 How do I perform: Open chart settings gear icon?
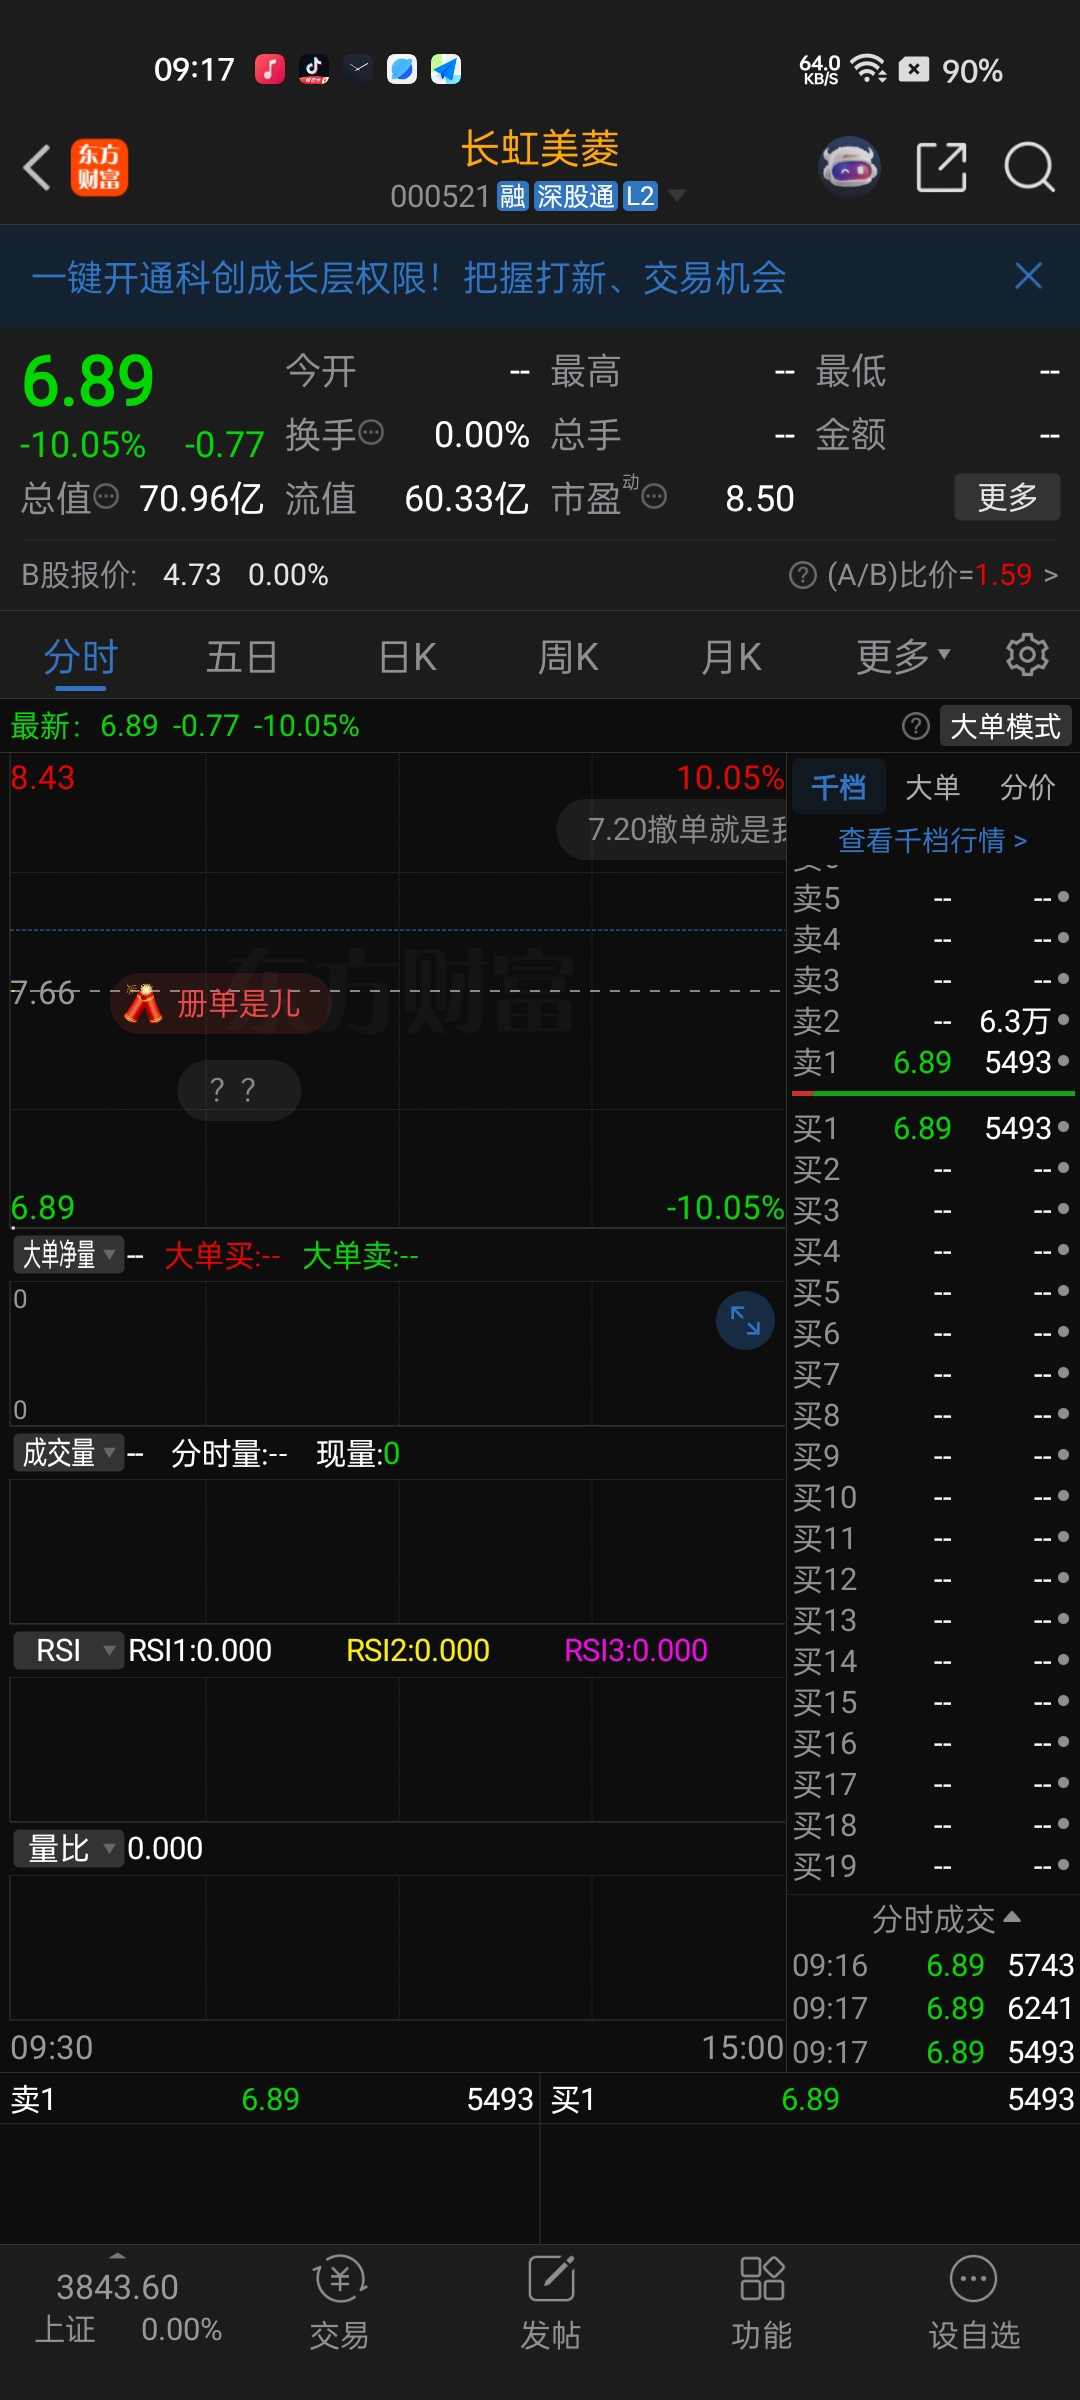(1027, 655)
